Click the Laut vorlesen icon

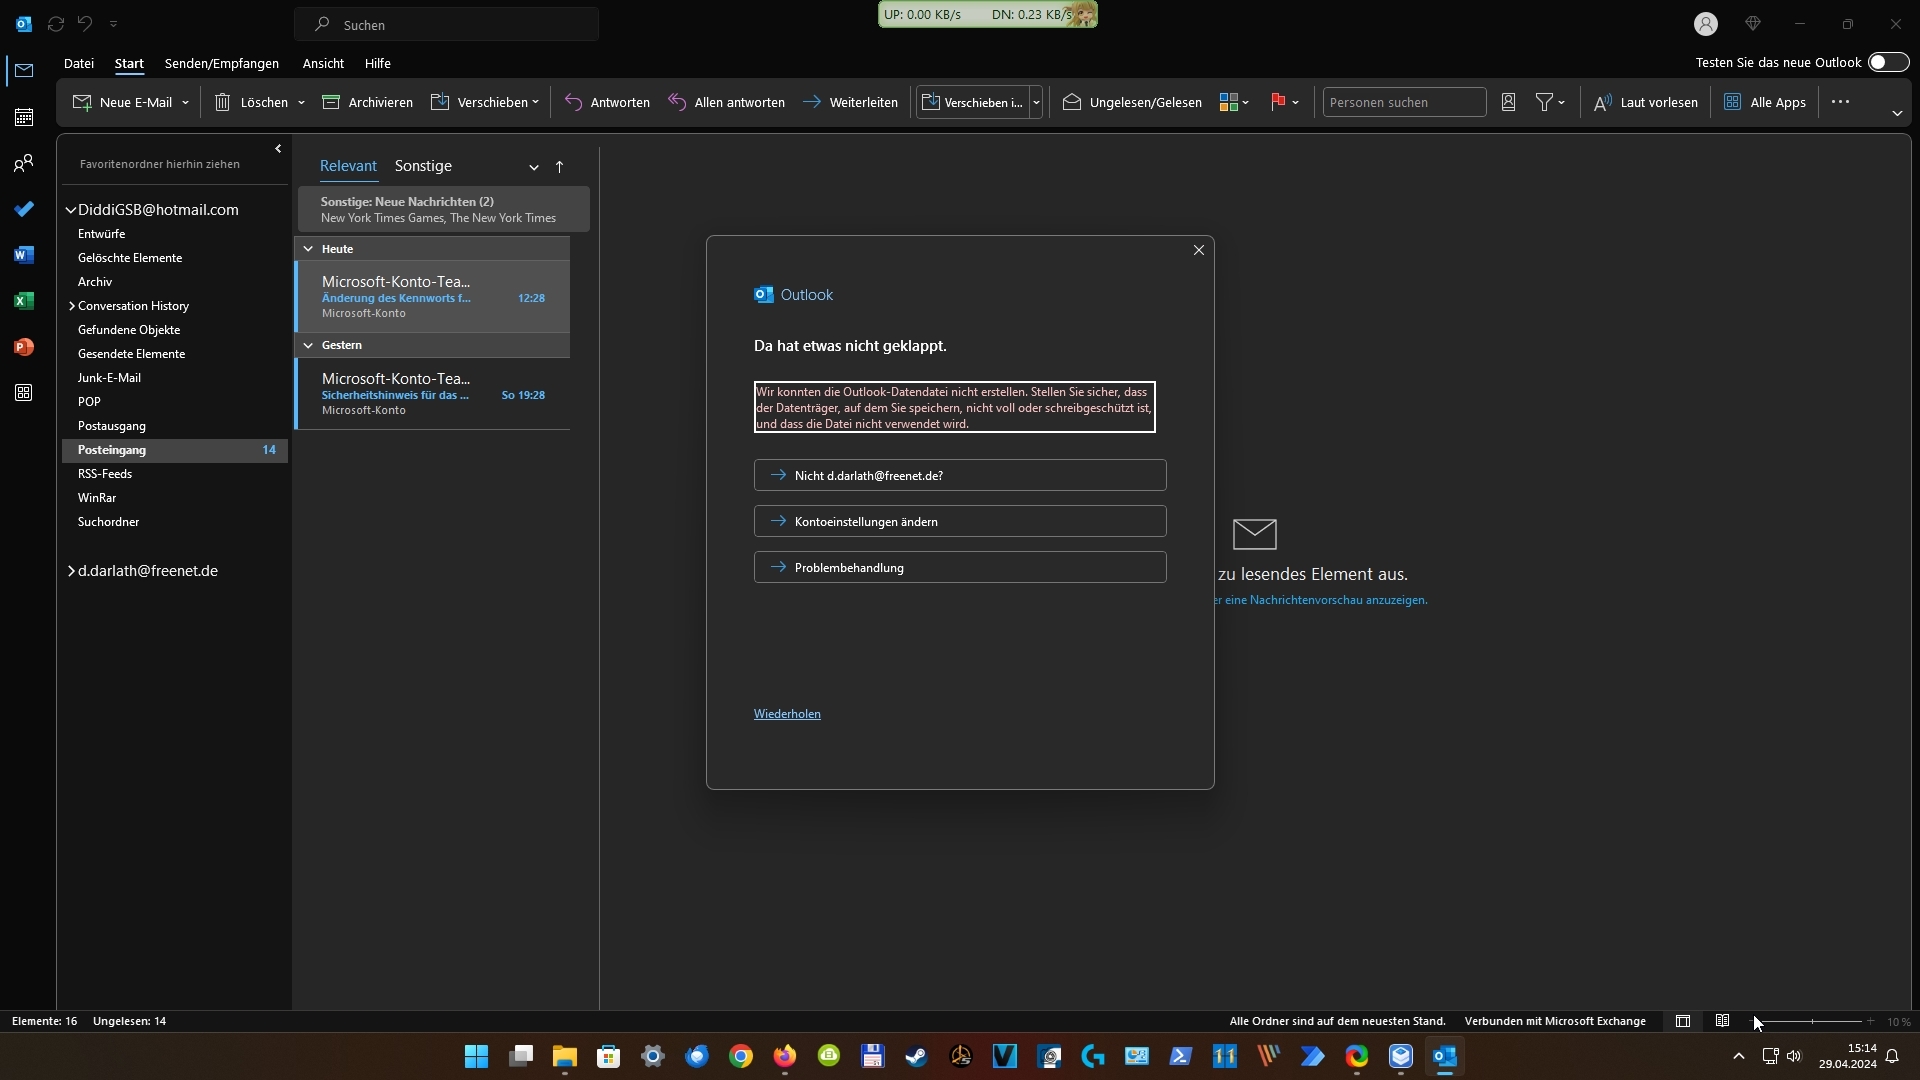1602,102
